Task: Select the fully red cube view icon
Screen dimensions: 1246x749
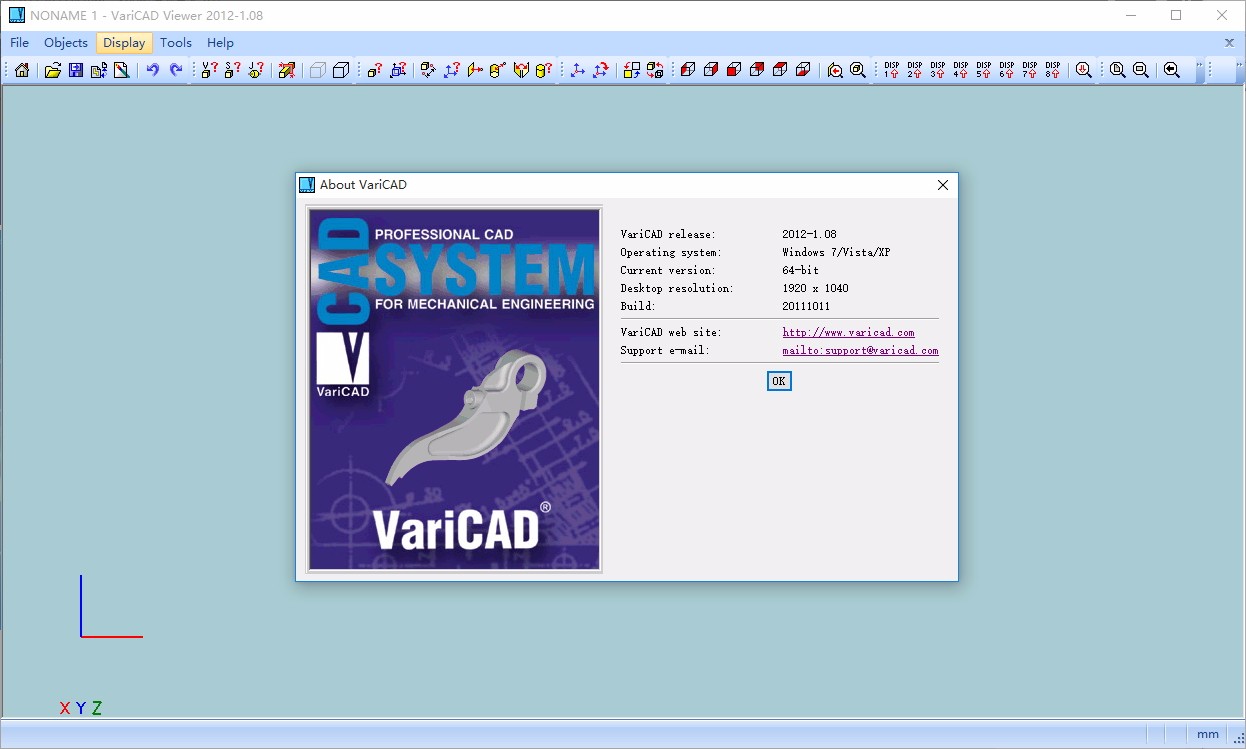Action: pos(733,70)
